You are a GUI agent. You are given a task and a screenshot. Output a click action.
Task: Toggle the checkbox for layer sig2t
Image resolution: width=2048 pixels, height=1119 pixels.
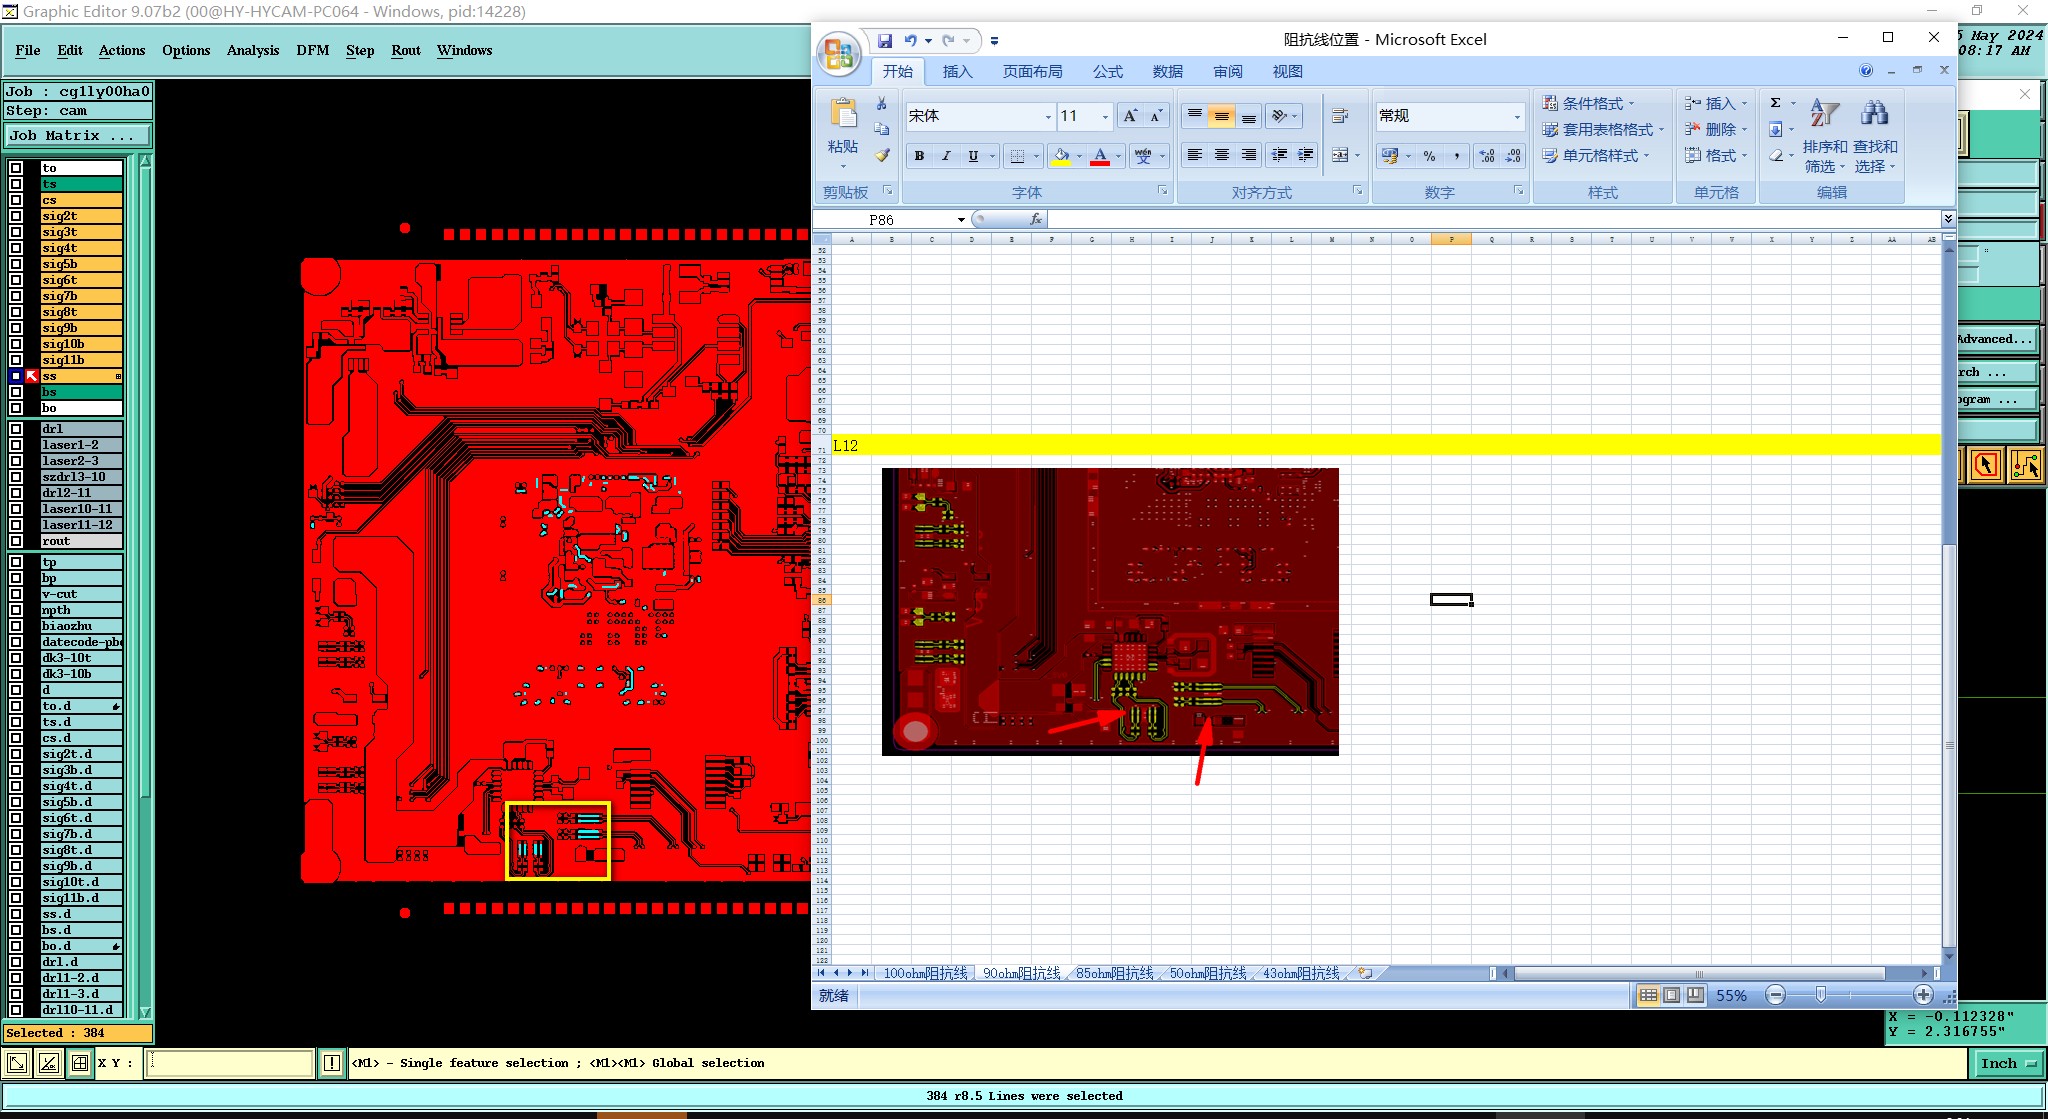coord(16,216)
